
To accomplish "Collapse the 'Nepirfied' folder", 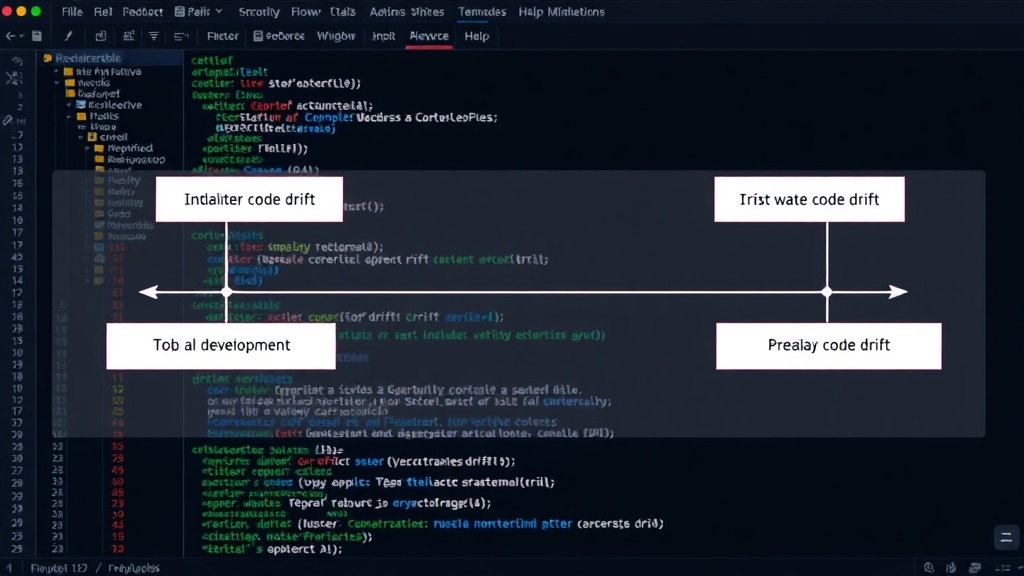I will [87, 148].
